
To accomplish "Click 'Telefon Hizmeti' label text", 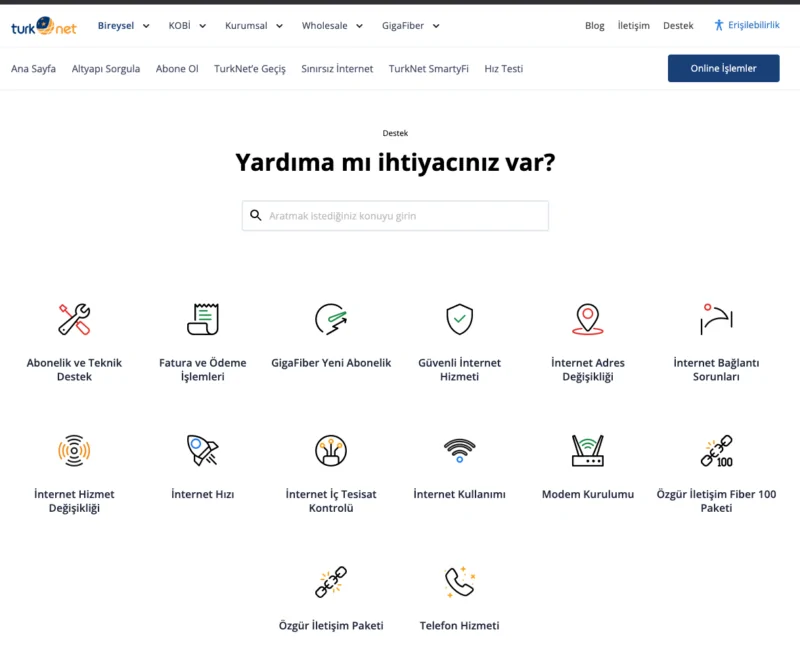I will pyautogui.click(x=460, y=625).
